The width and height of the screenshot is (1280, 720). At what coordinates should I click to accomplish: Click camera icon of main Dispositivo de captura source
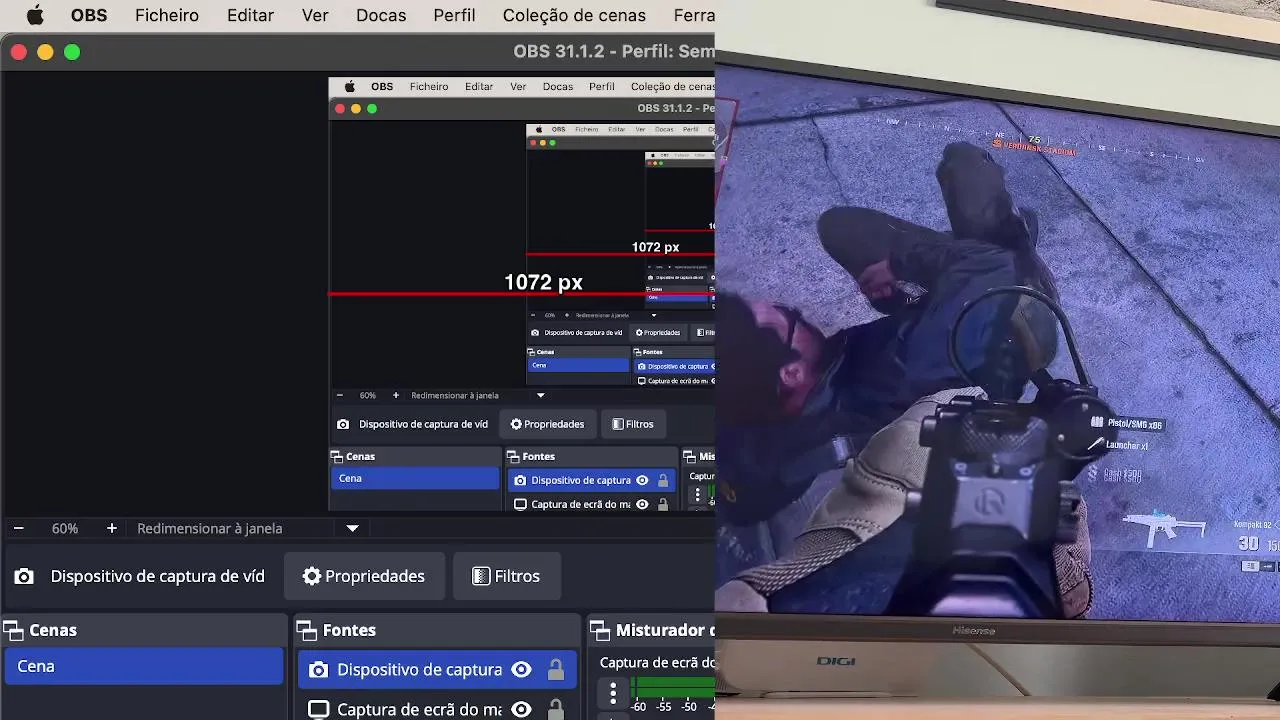pos(318,670)
